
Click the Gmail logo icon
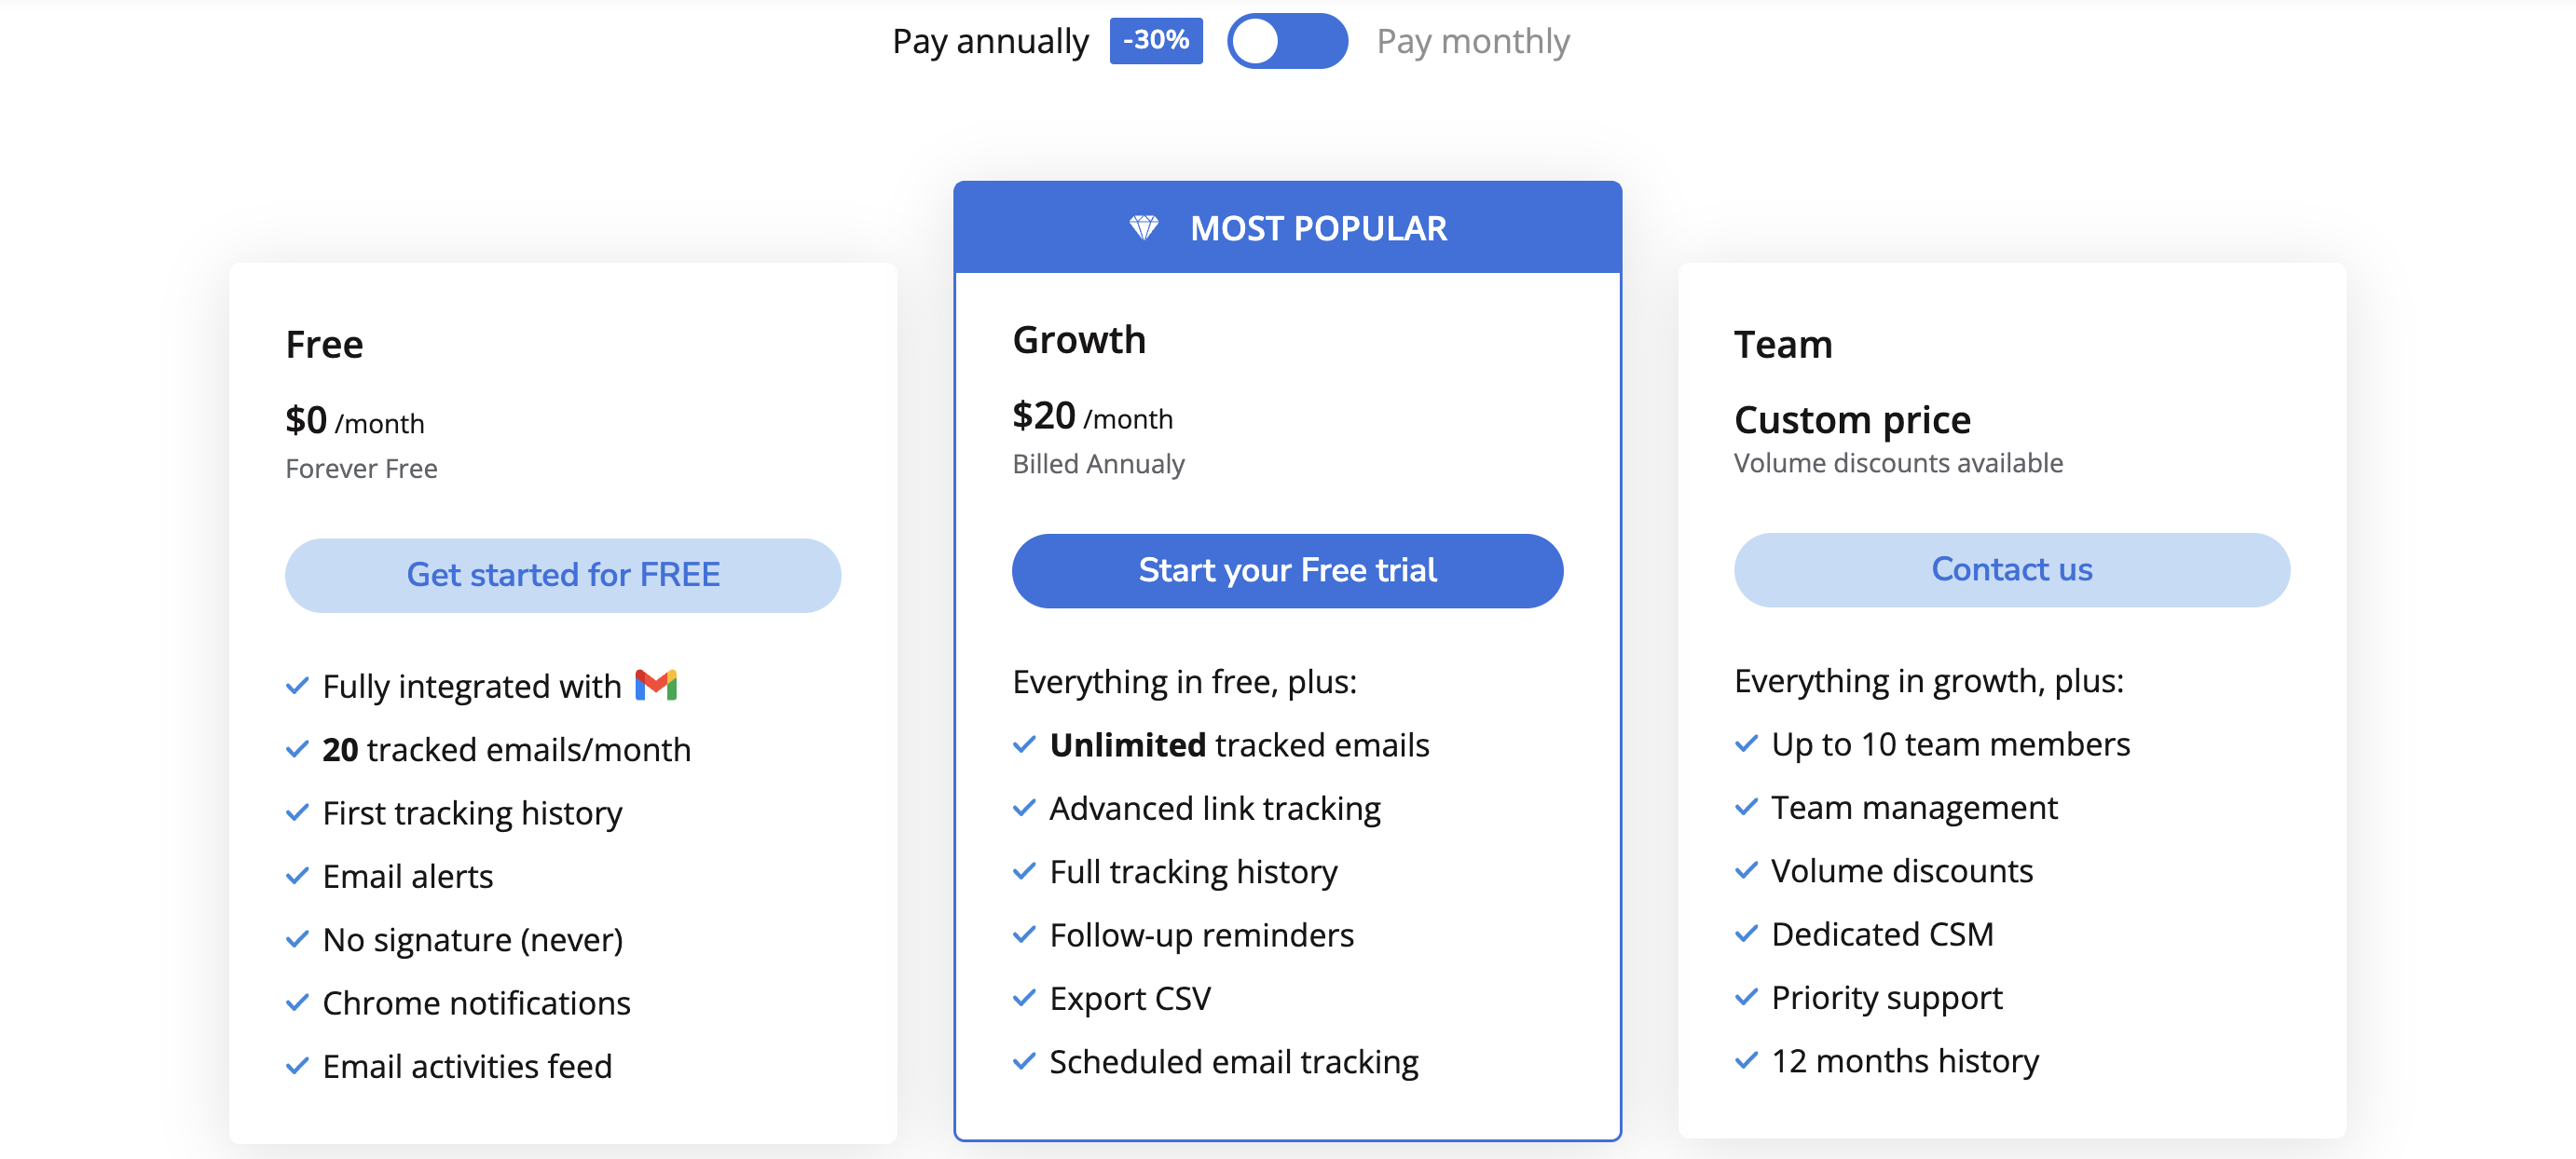click(x=656, y=685)
